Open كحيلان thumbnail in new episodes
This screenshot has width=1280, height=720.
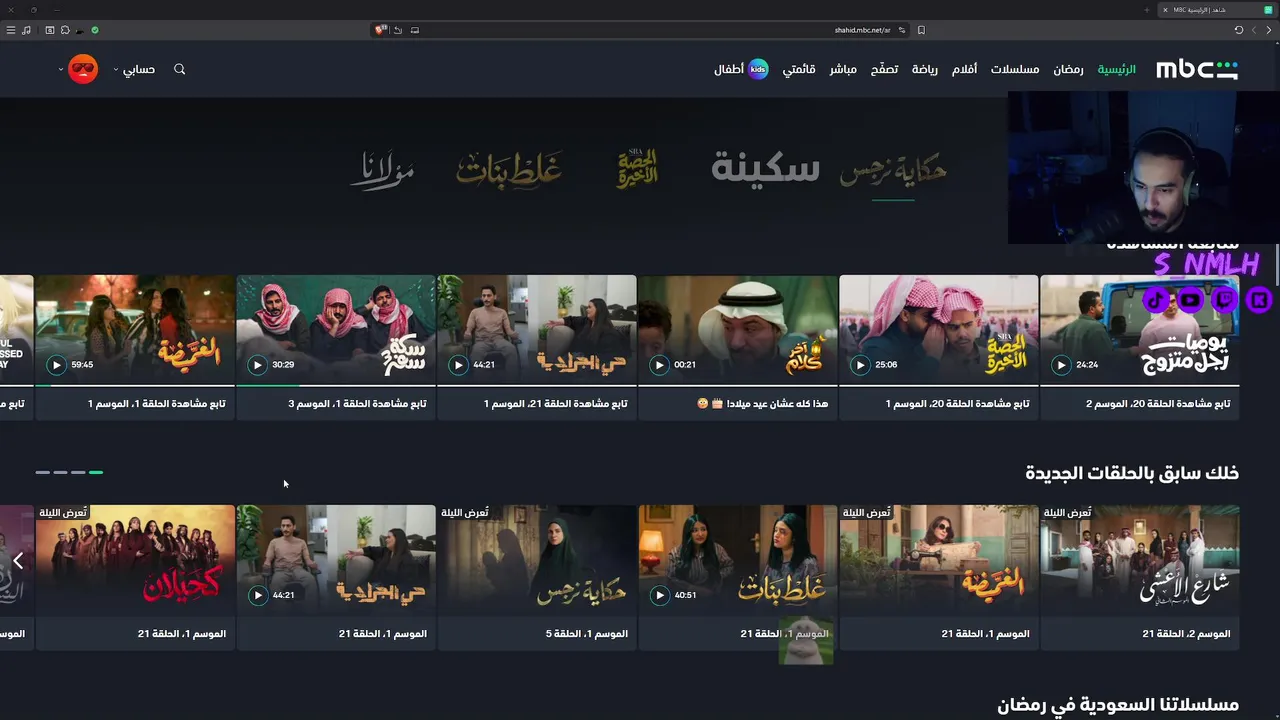coord(135,560)
